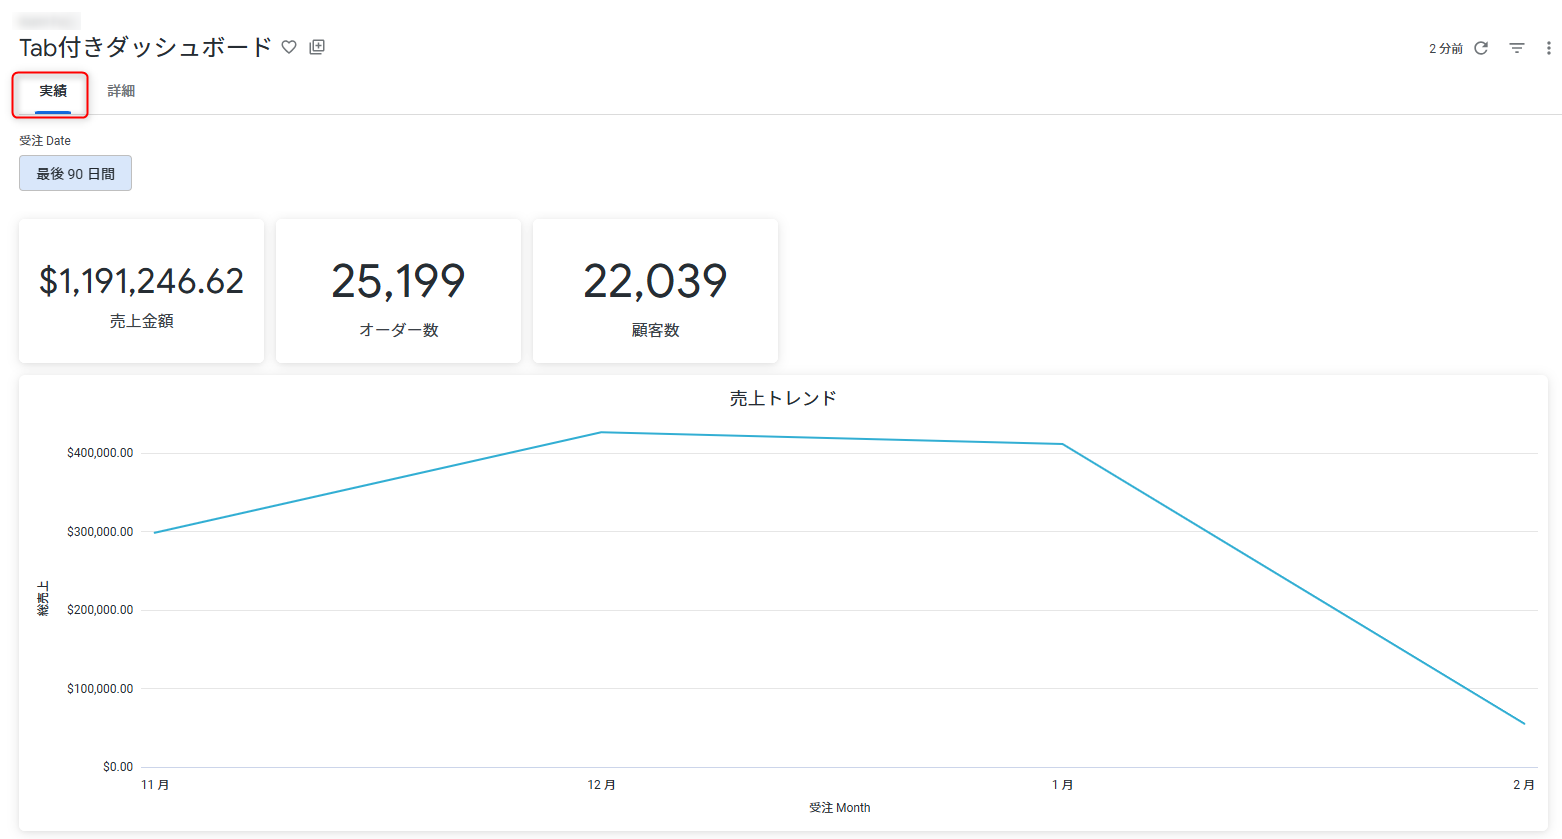Image resolution: width=1562 pixels, height=839 pixels.
Task: Click the data point at 1月 on the chart
Action: click(x=1062, y=442)
